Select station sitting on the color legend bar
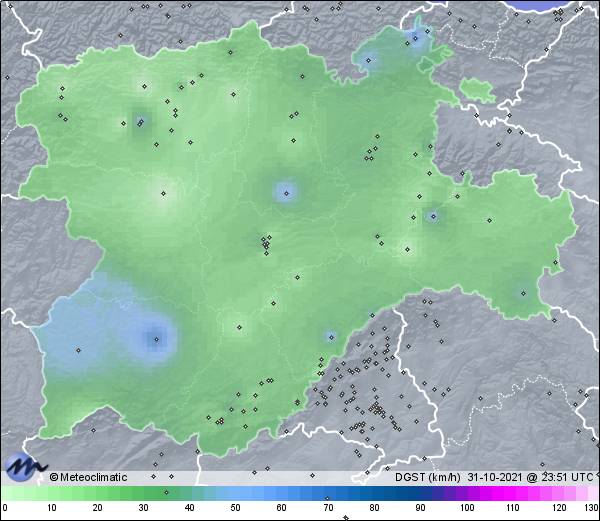This screenshot has height=521, width=600. click(166, 492)
